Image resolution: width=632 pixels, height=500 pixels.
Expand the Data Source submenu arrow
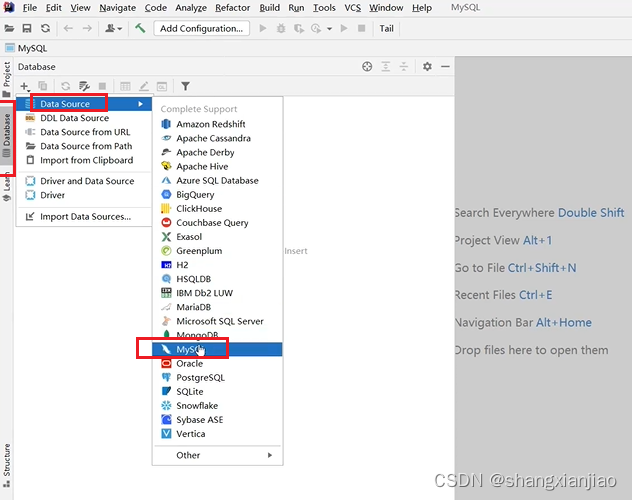tap(140, 104)
